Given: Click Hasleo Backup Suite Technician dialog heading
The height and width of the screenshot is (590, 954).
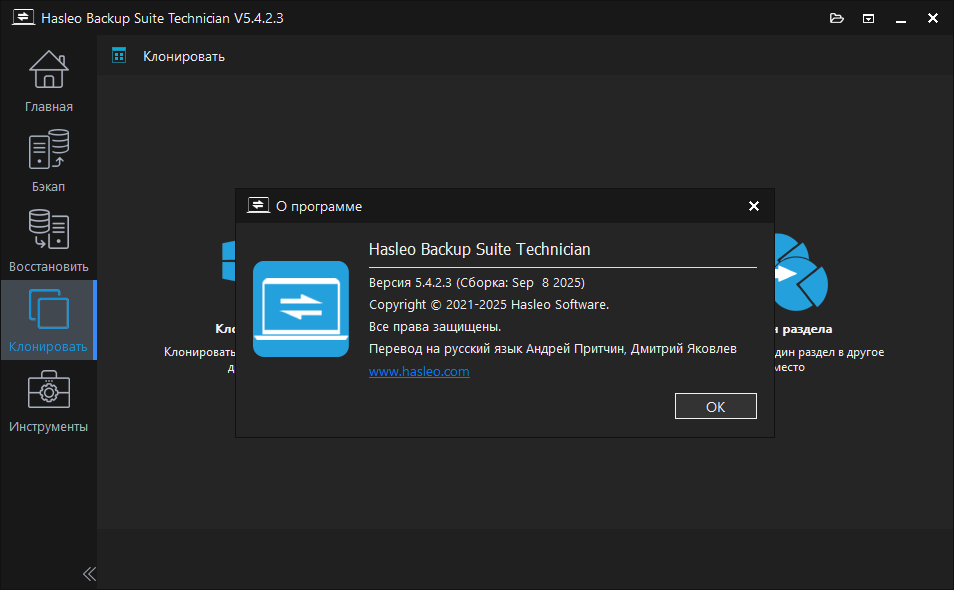Looking at the screenshot, I should (479, 249).
